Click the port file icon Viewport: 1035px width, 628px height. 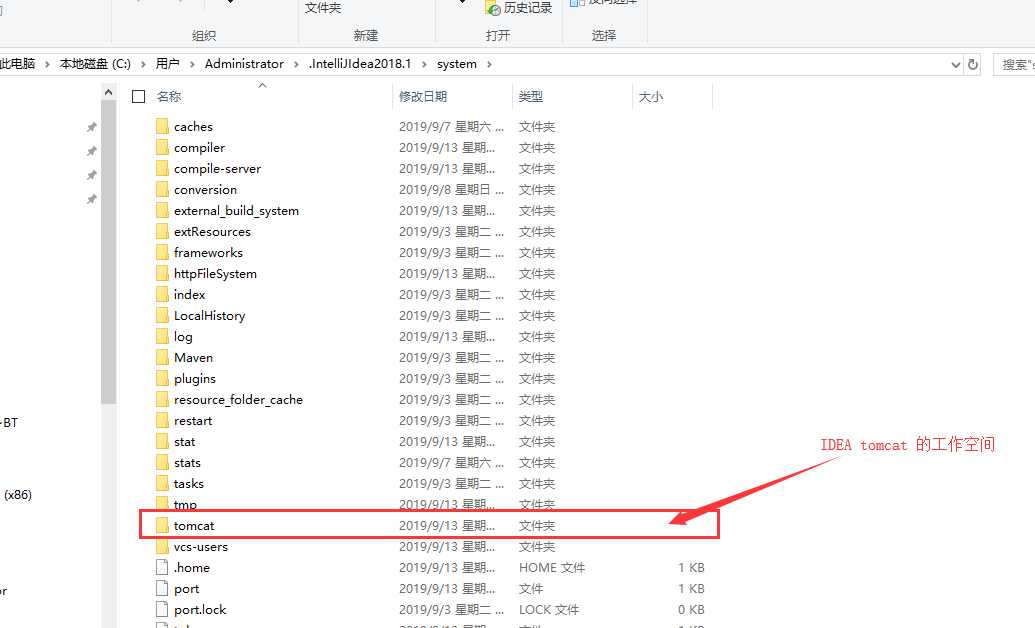click(162, 588)
